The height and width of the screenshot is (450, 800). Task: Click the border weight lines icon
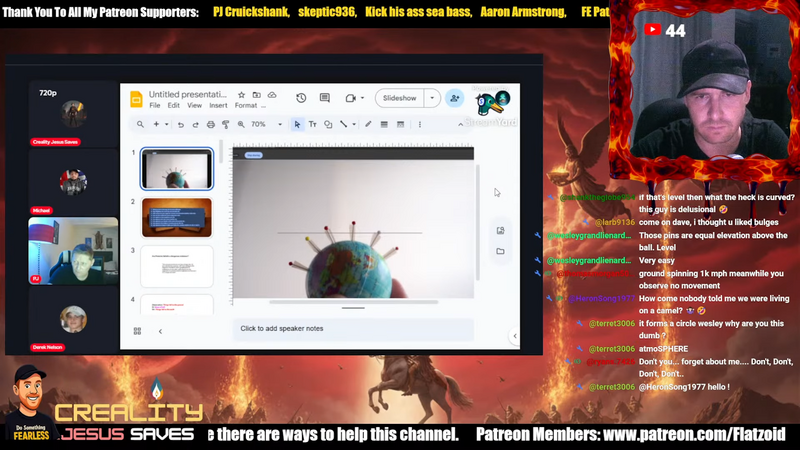pyautogui.click(x=384, y=124)
